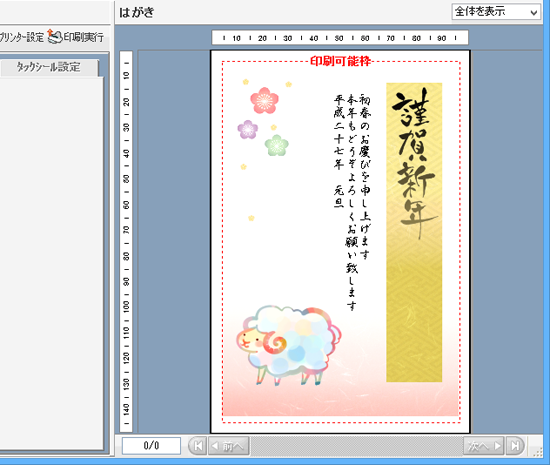Select the green plum blossom graphic

[x=276, y=145]
